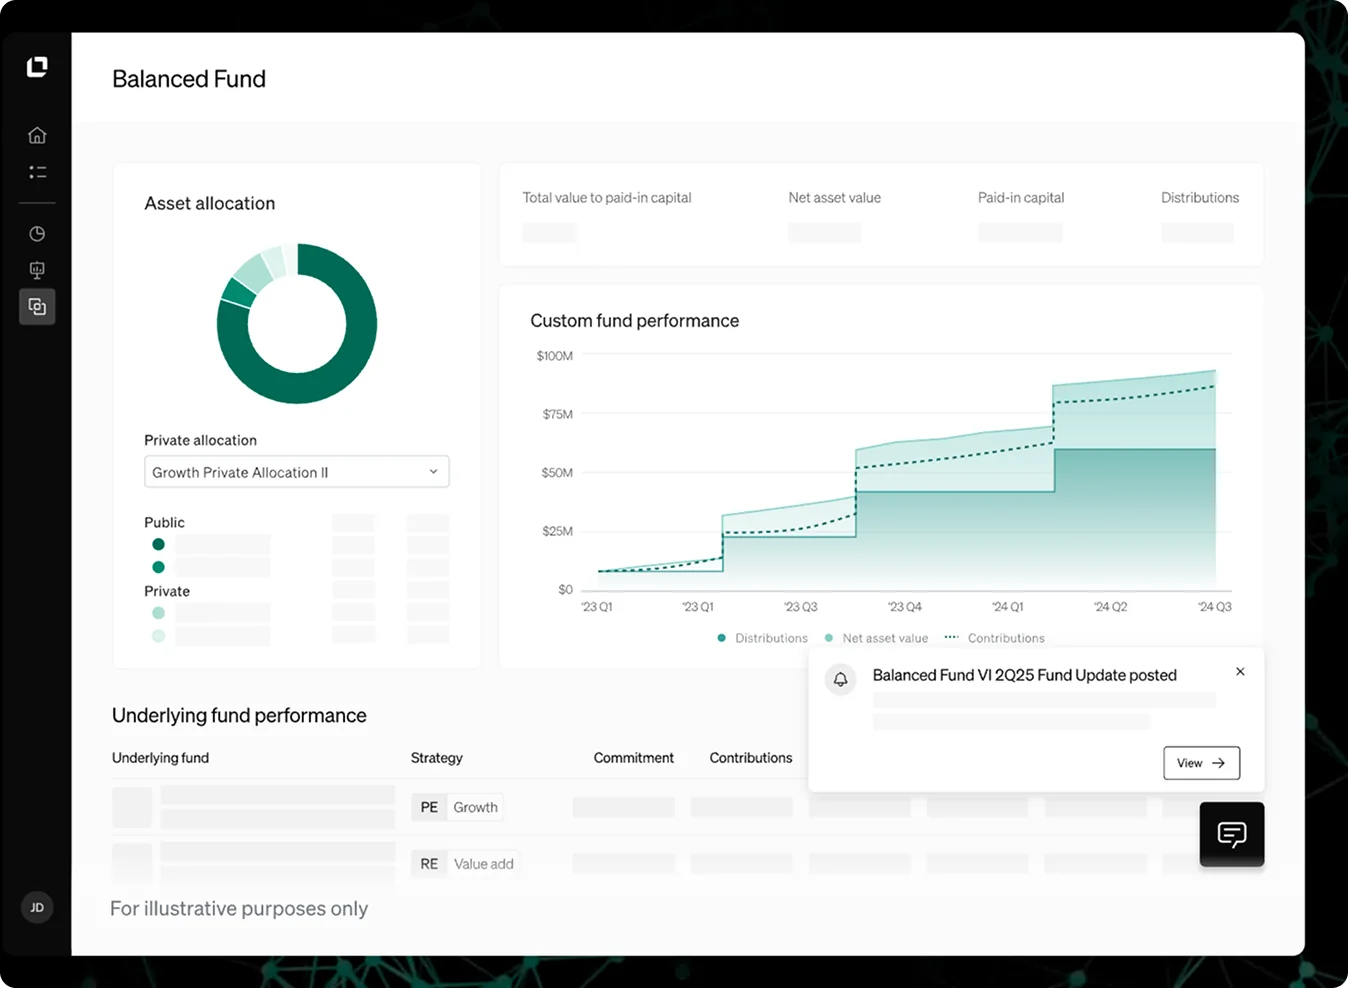Open the presentation board sidebar icon
Image resolution: width=1348 pixels, height=988 pixels.
pyautogui.click(x=37, y=270)
